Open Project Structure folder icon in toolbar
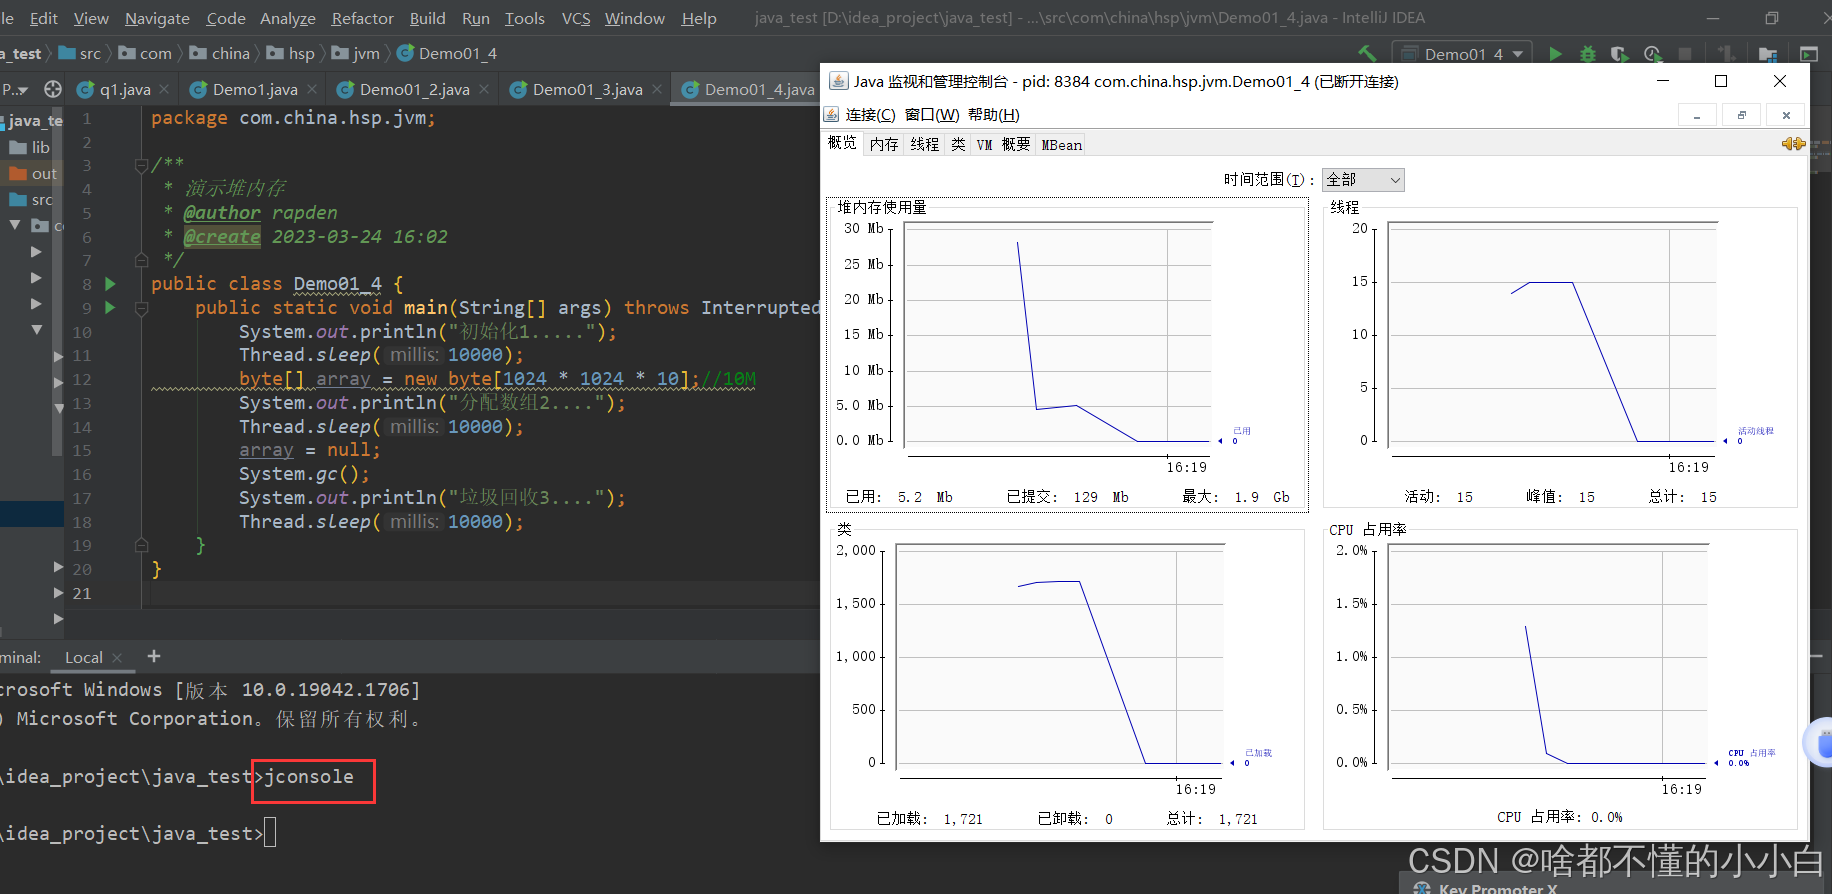The image size is (1832, 894). [1768, 54]
